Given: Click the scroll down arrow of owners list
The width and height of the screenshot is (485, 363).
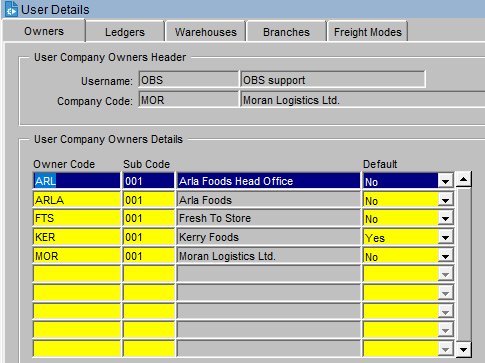Looking at the screenshot, I should coord(463,349).
